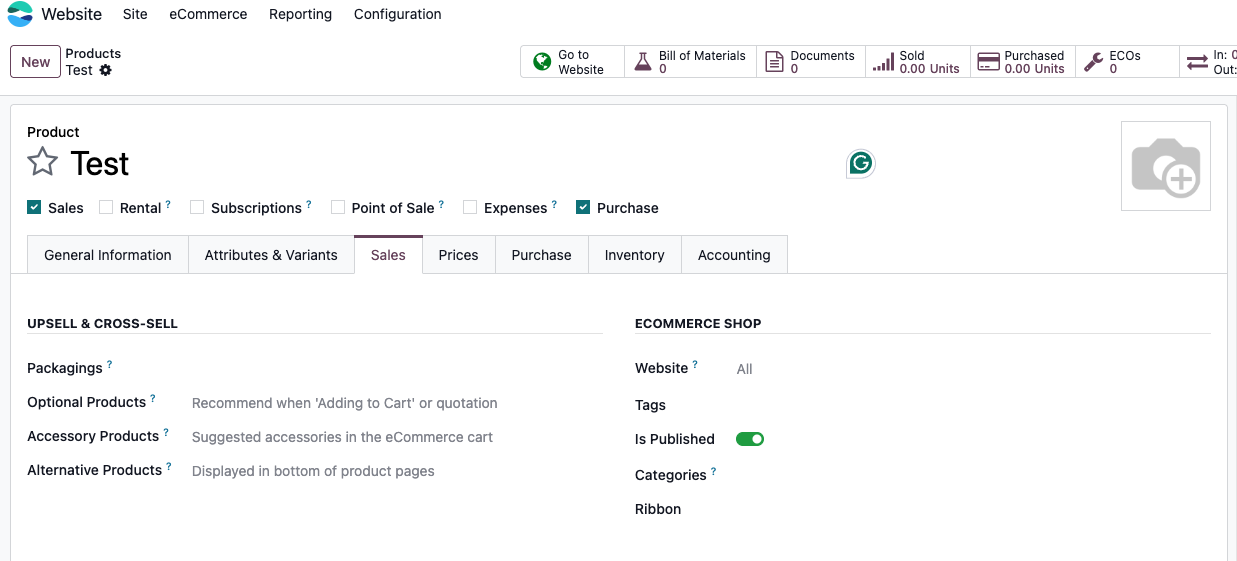Enable the Rental checkbox
Screen dimensions: 1237x561
click(106, 208)
